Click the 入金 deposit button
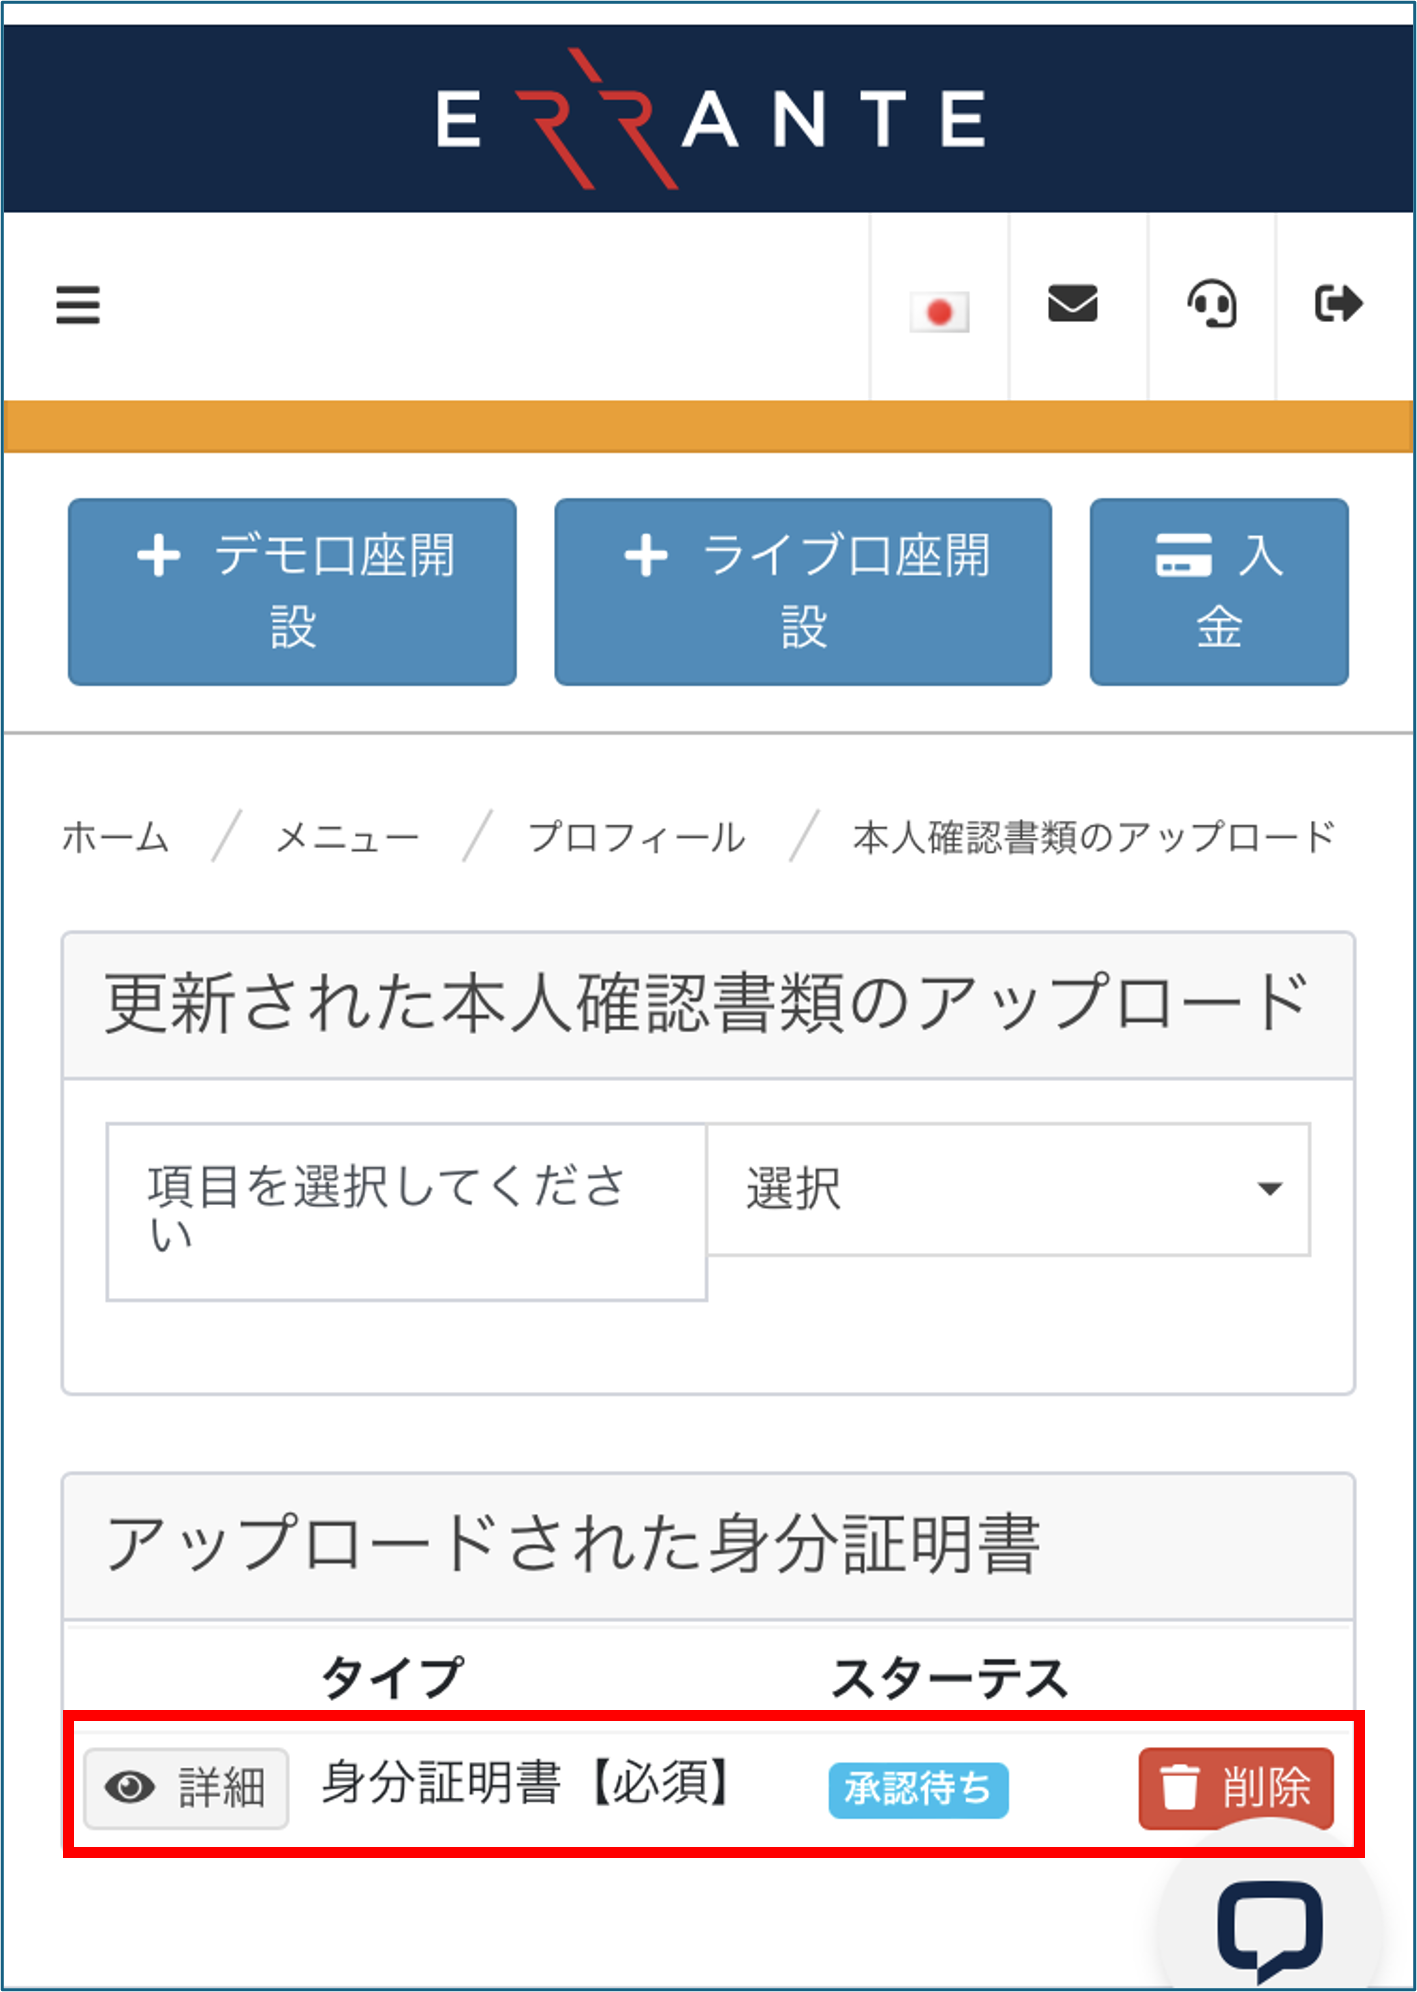Image resolution: width=1417 pixels, height=1992 pixels. click(1219, 592)
